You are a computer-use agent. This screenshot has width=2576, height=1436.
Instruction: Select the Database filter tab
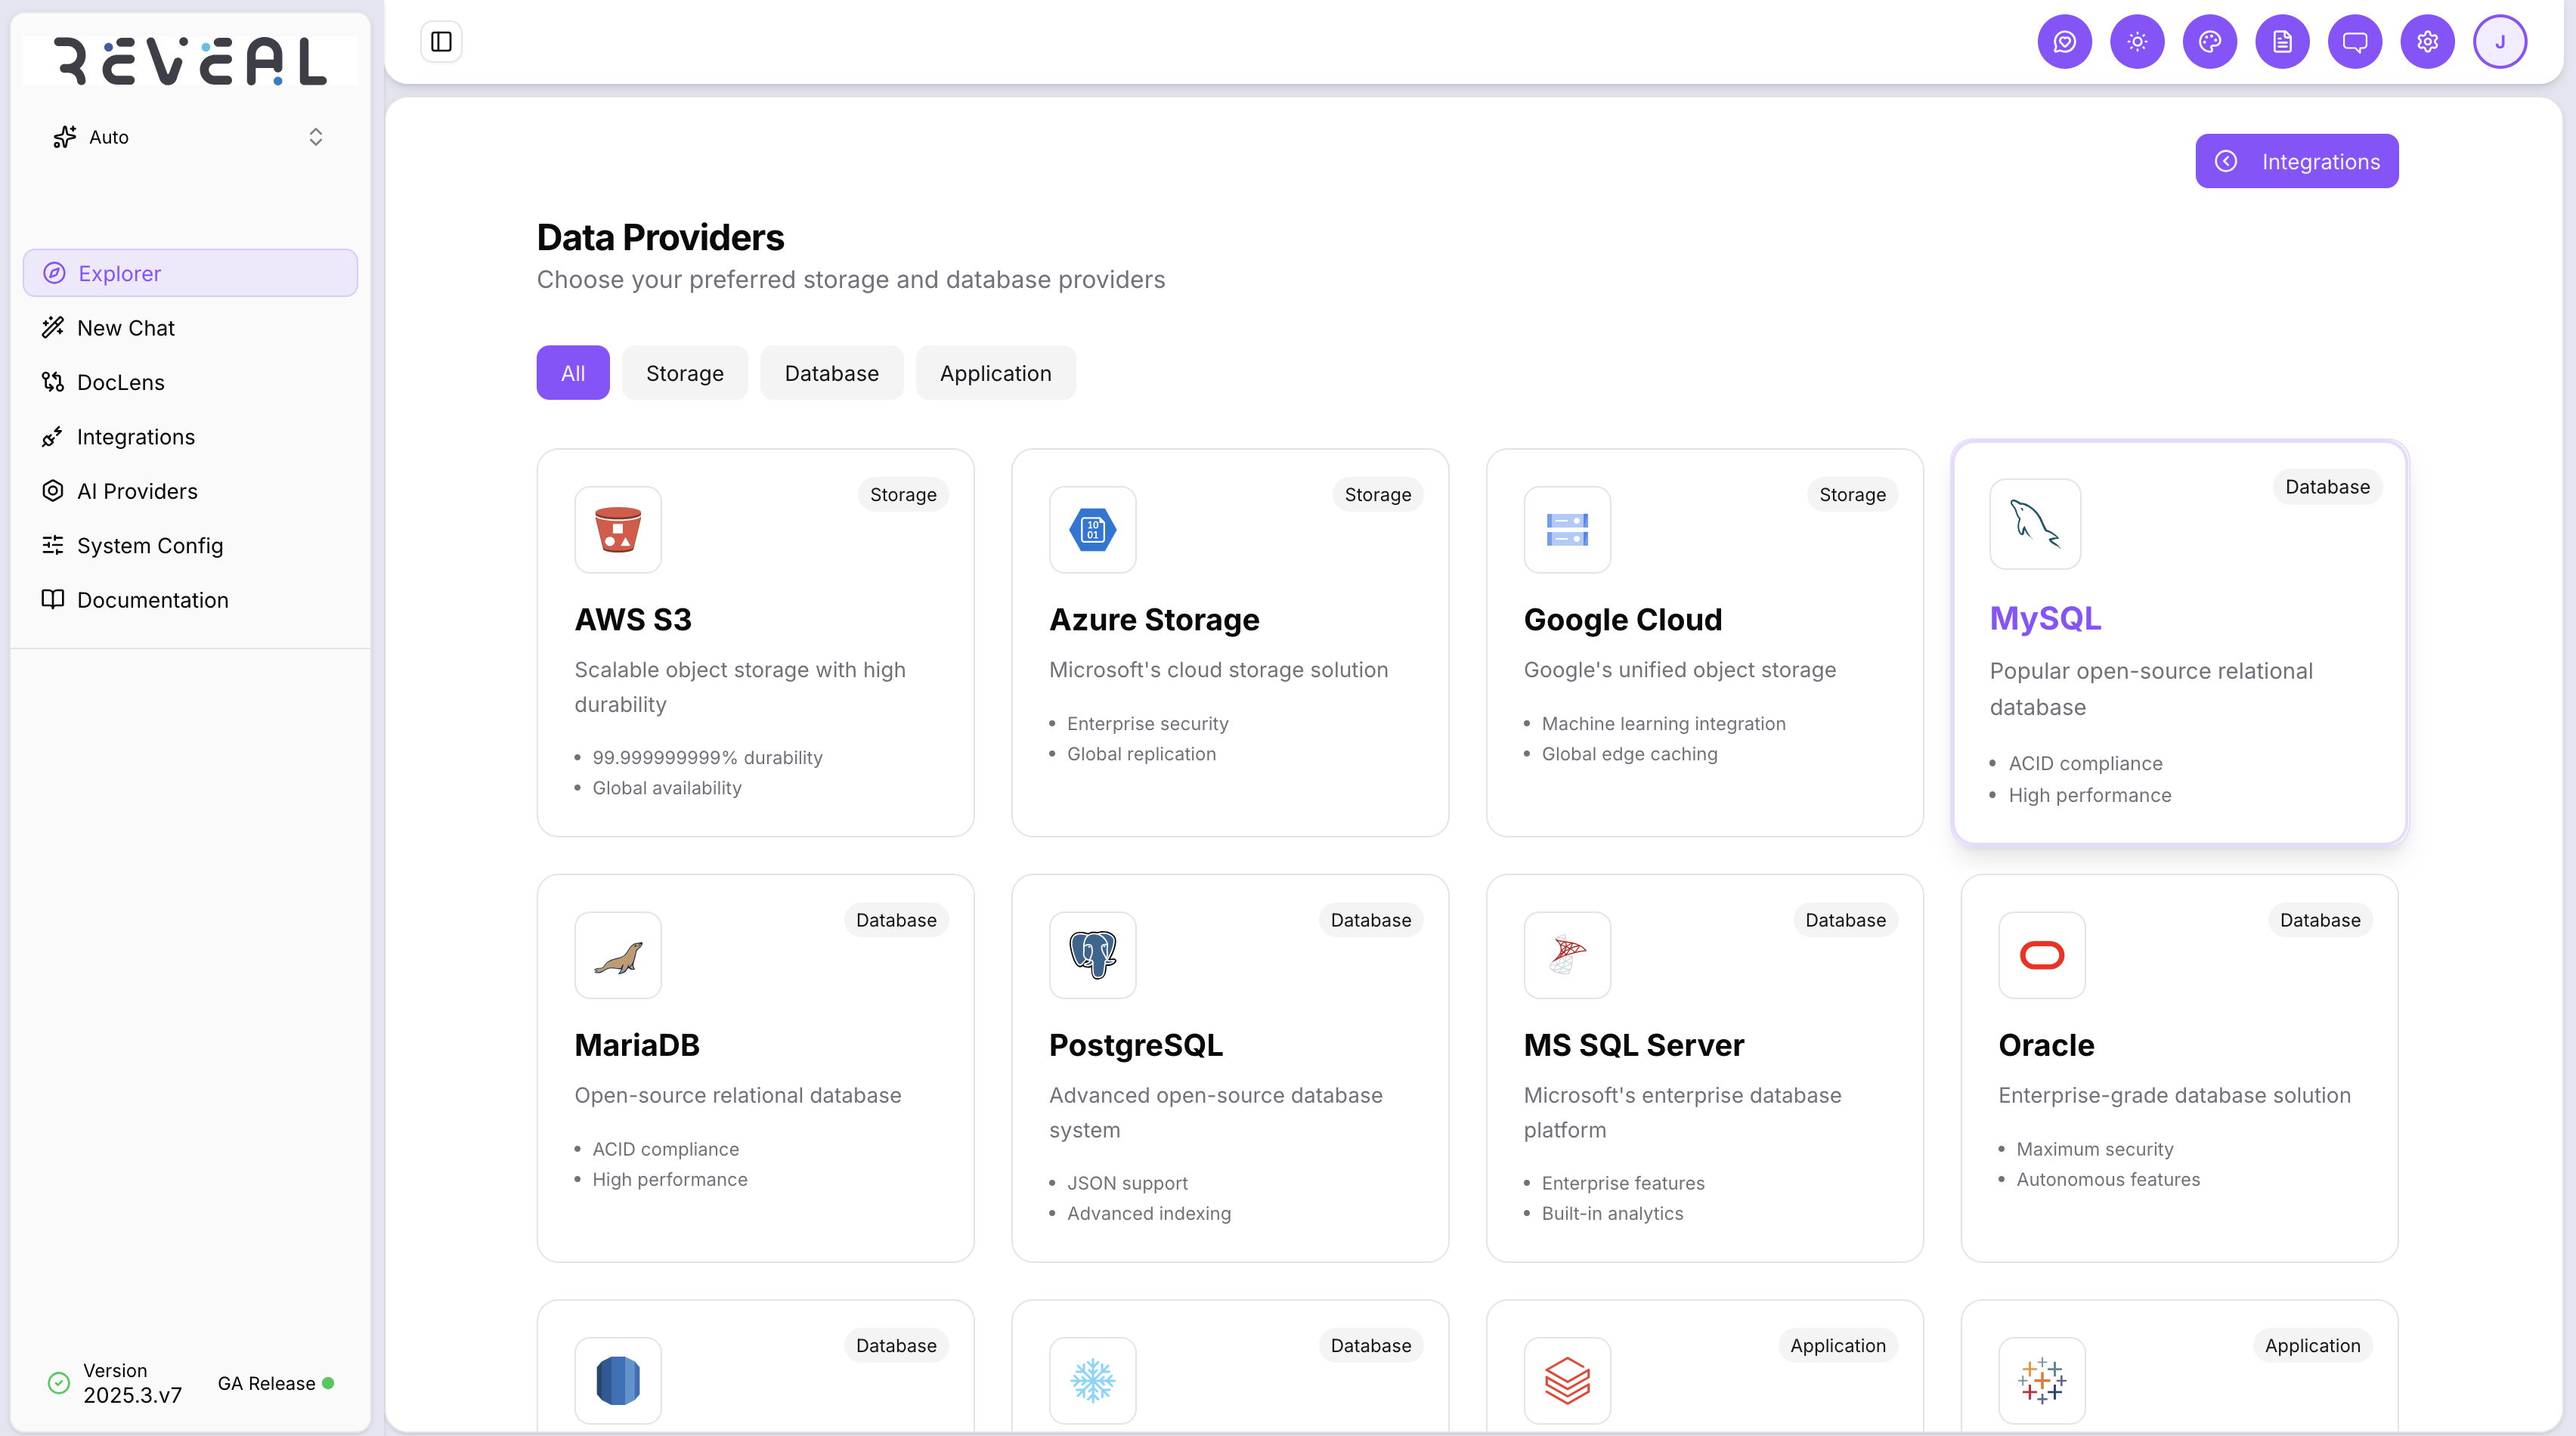tap(832, 373)
